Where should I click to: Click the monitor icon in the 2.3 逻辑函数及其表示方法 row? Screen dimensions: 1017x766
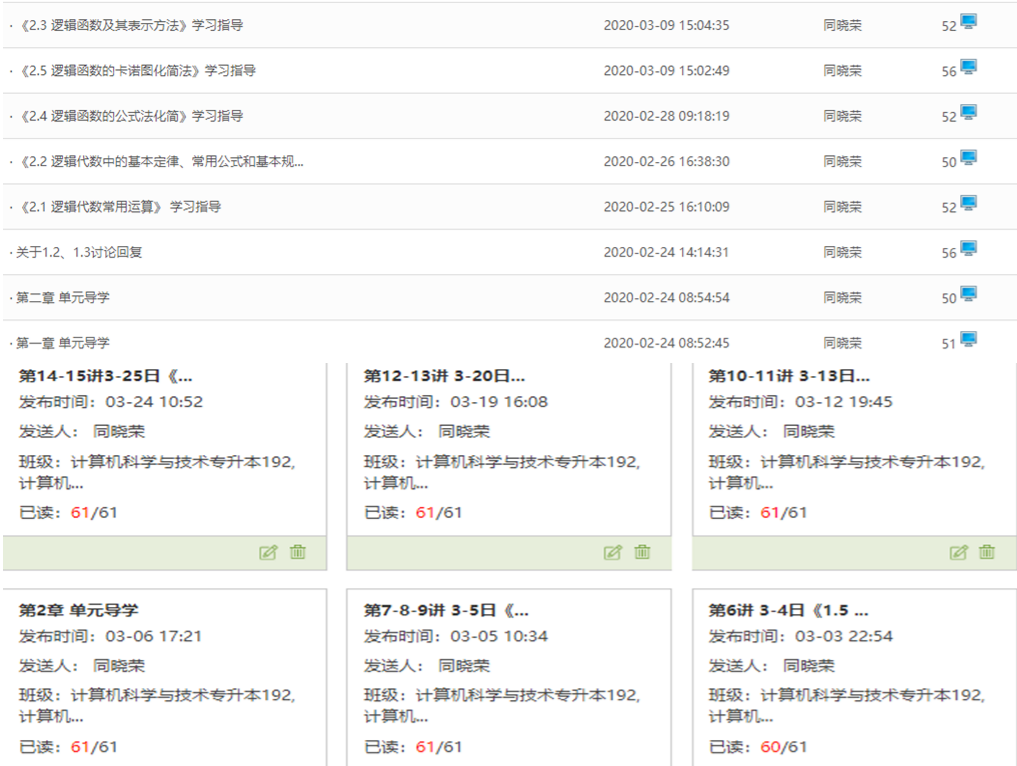[968, 21]
